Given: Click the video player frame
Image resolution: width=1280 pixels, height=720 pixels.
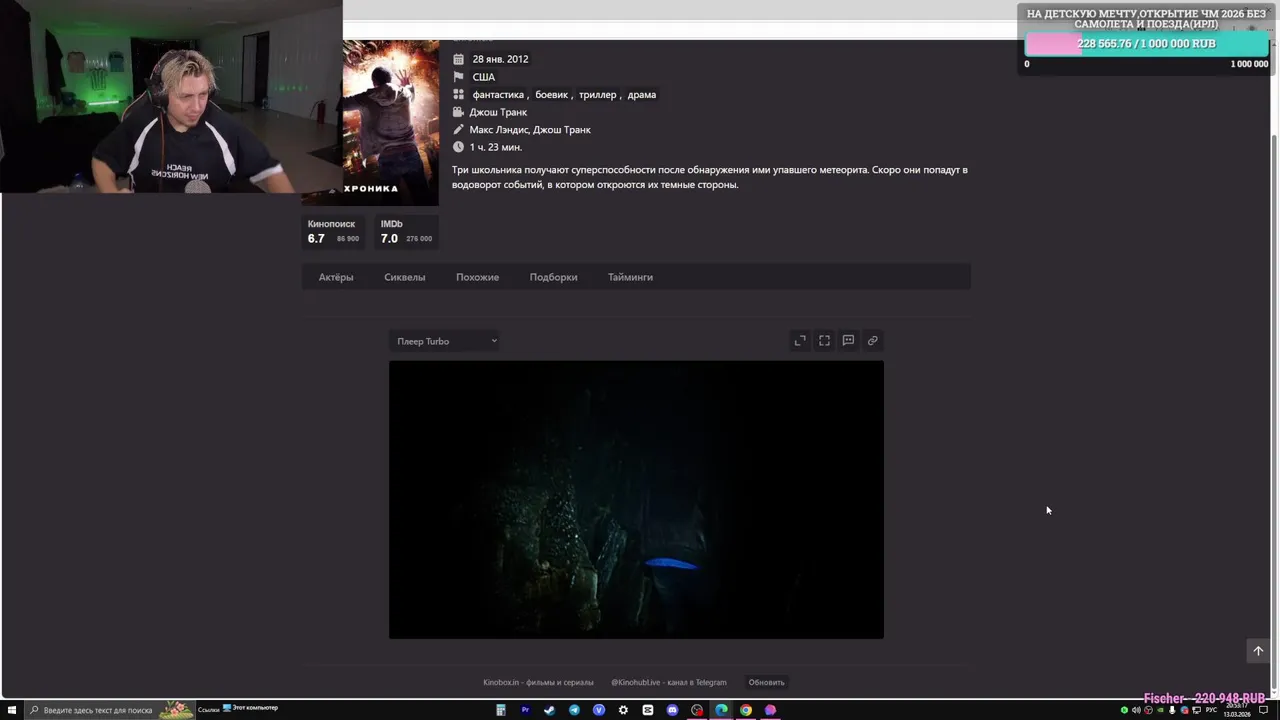Looking at the screenshot, I should pos(636,499).
